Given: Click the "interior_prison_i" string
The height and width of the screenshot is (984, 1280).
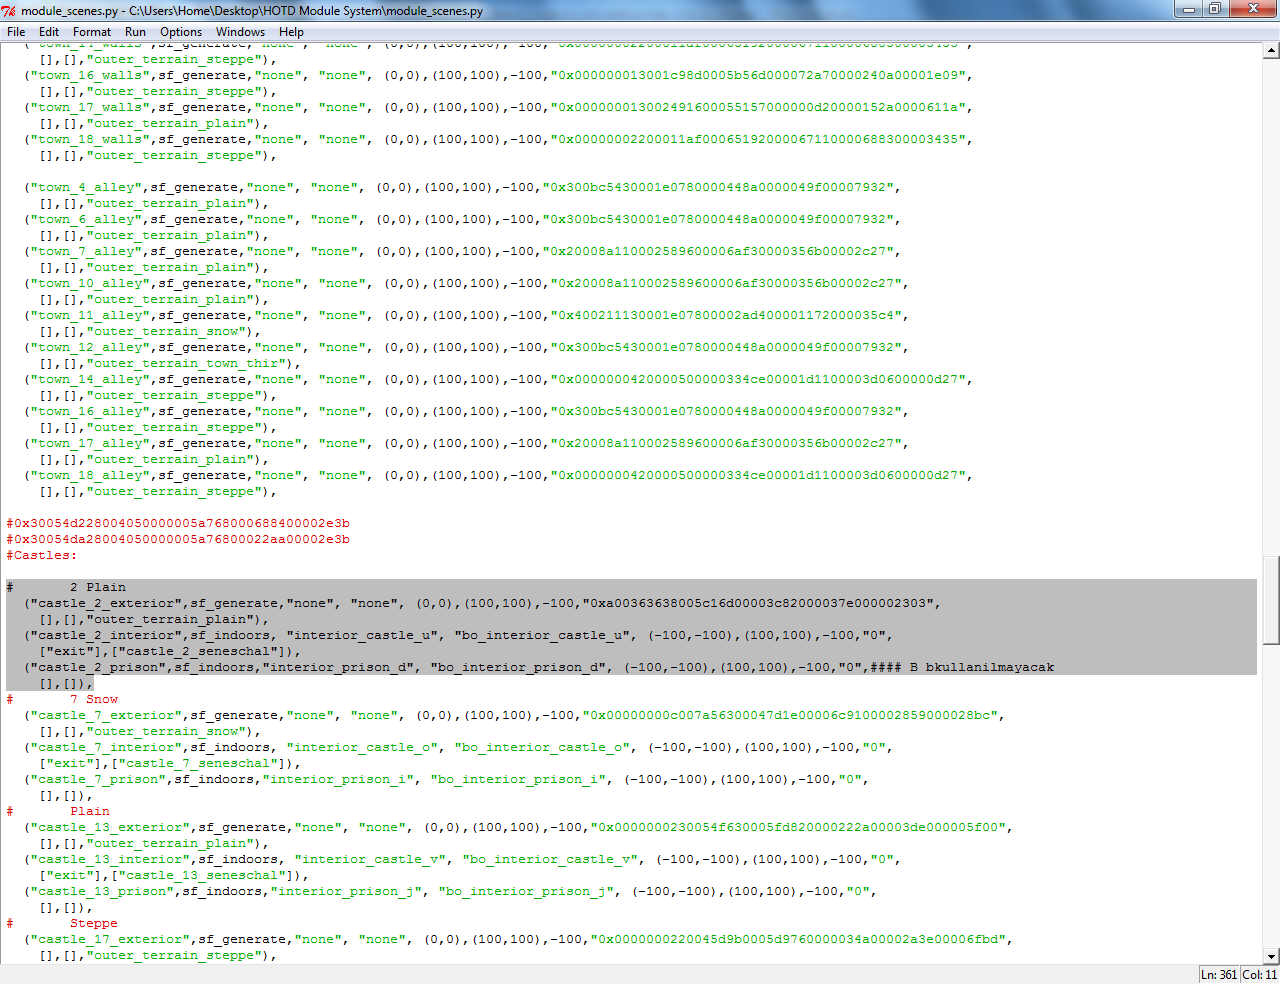Looking at the screenshot, I should point(338,779).
